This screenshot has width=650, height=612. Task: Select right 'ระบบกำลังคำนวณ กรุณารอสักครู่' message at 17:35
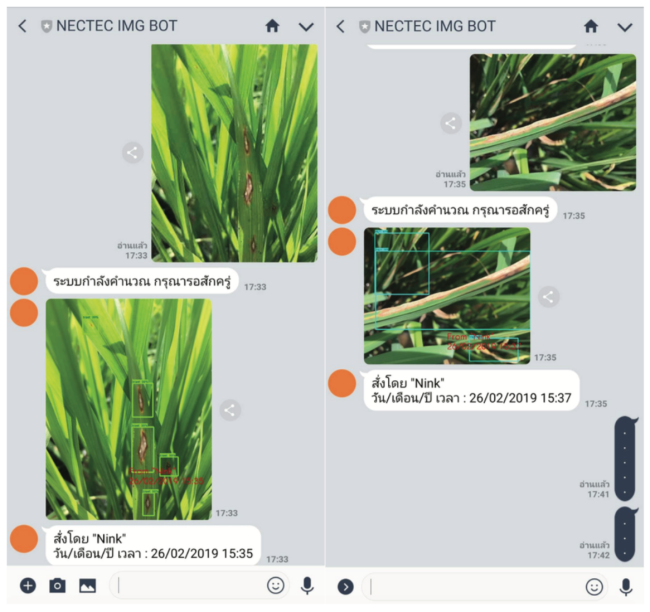pyautogui.click(x=460, y=210)
